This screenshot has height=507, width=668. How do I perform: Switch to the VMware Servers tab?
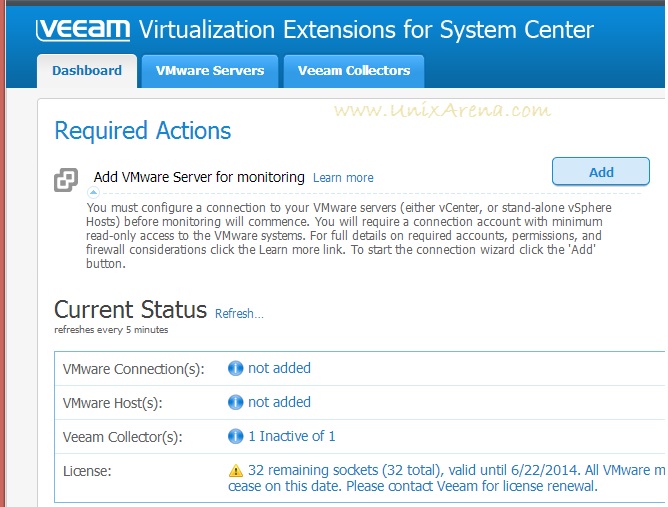[x=210, y=71]
